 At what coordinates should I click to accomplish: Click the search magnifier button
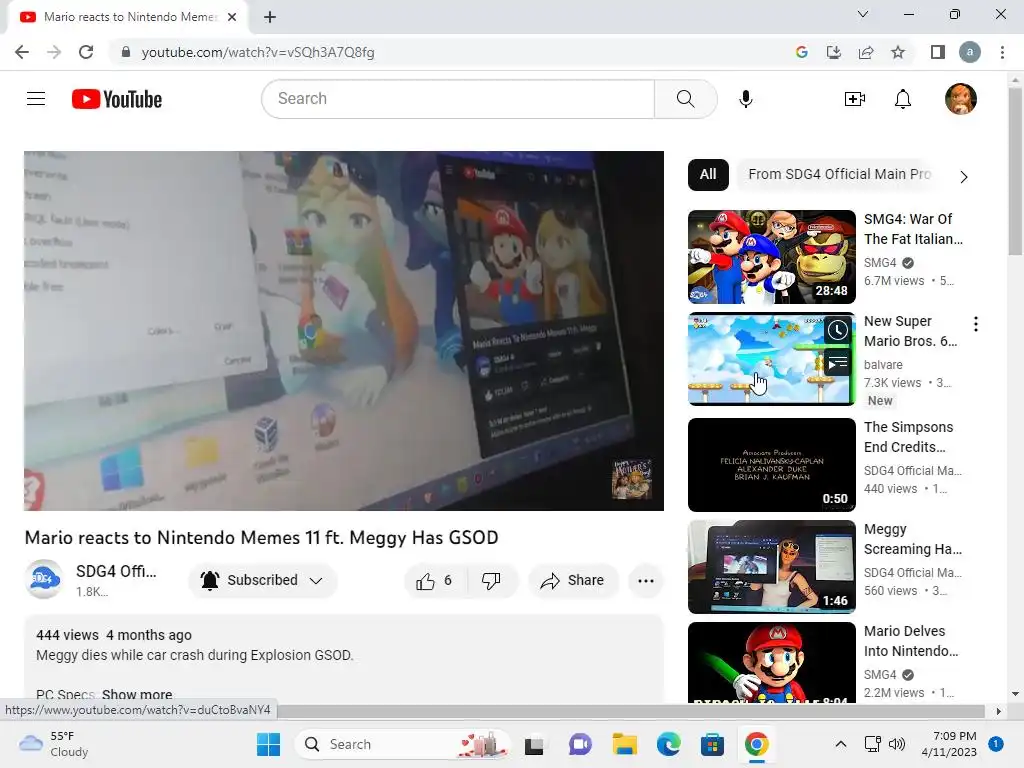click(685, 99)
